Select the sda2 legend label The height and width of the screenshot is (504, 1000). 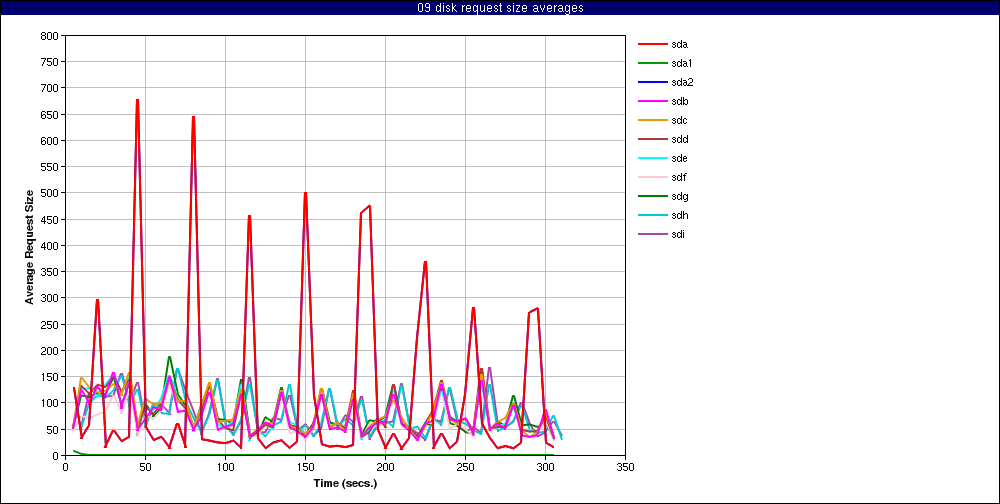682,82
